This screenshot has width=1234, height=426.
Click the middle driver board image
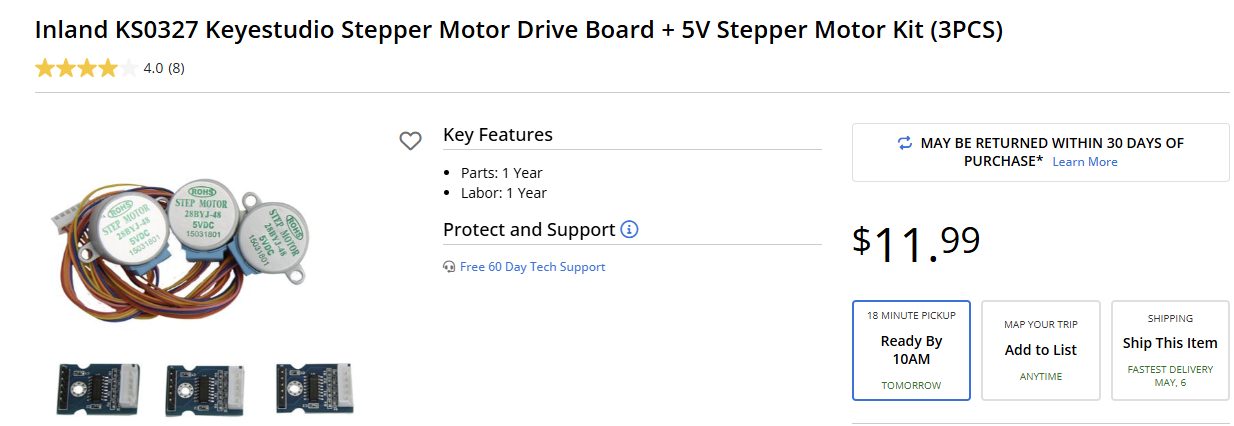pos(207,389)
